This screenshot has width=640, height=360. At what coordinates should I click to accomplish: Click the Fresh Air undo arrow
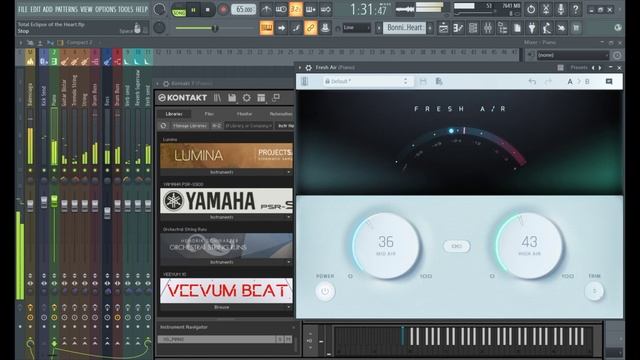(532, 82)
